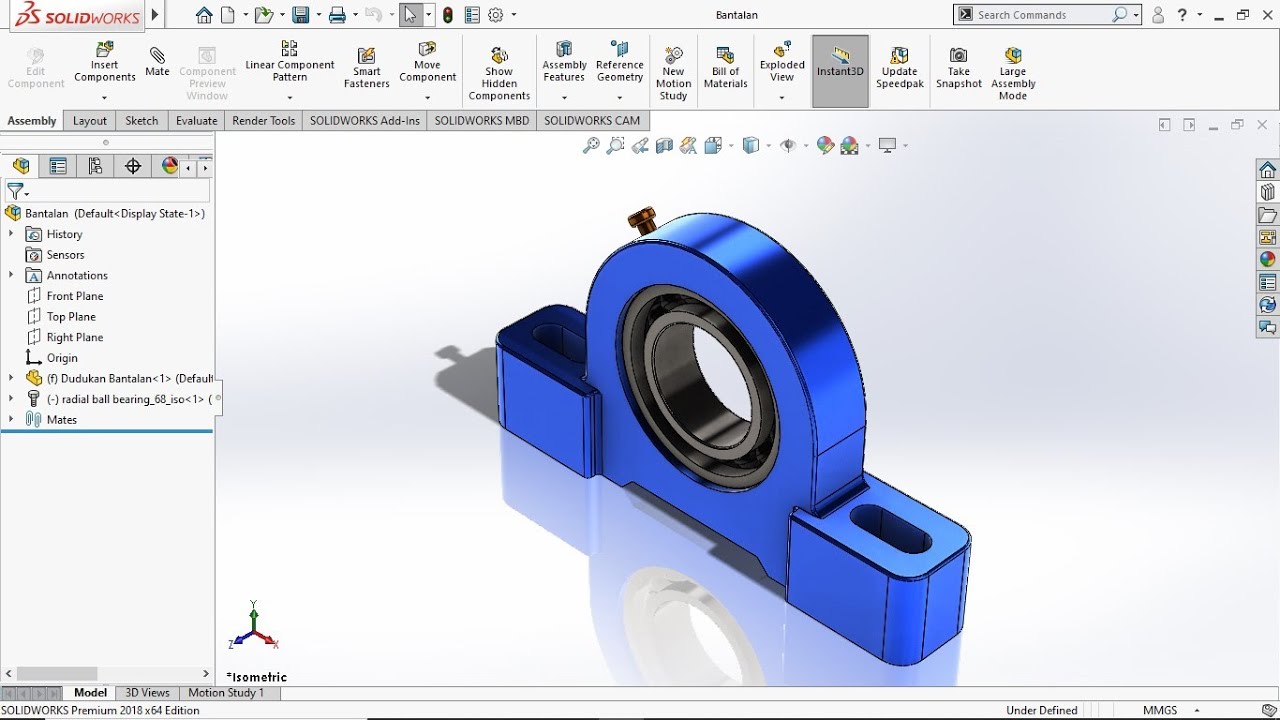Click the Open file folder icon
Screen dimensions: 1280x720
tap(262, 15)
